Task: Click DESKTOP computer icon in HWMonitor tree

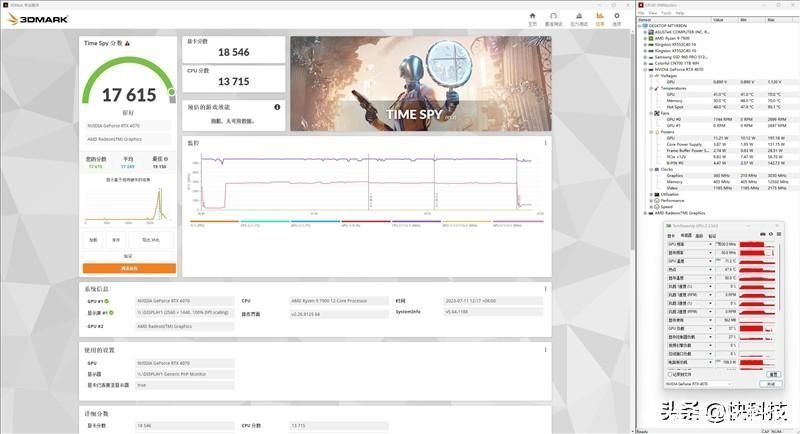Action: (645, 25)
